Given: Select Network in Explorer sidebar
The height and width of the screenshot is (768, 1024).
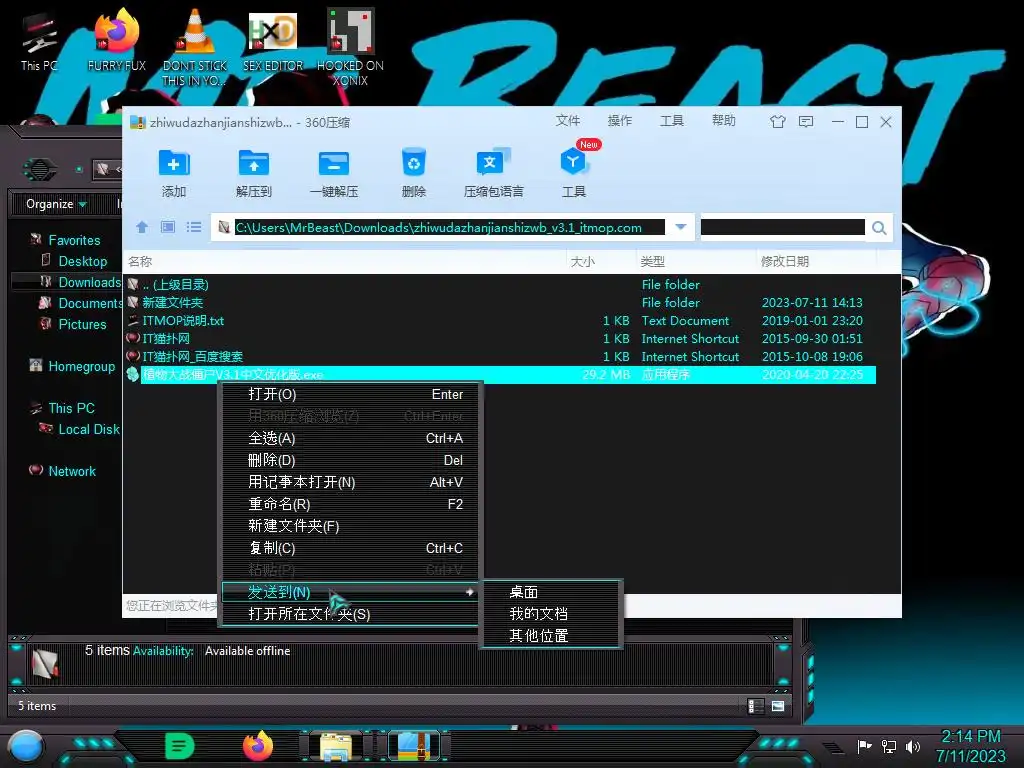Looking at the screenshot, I should point(72,471).
